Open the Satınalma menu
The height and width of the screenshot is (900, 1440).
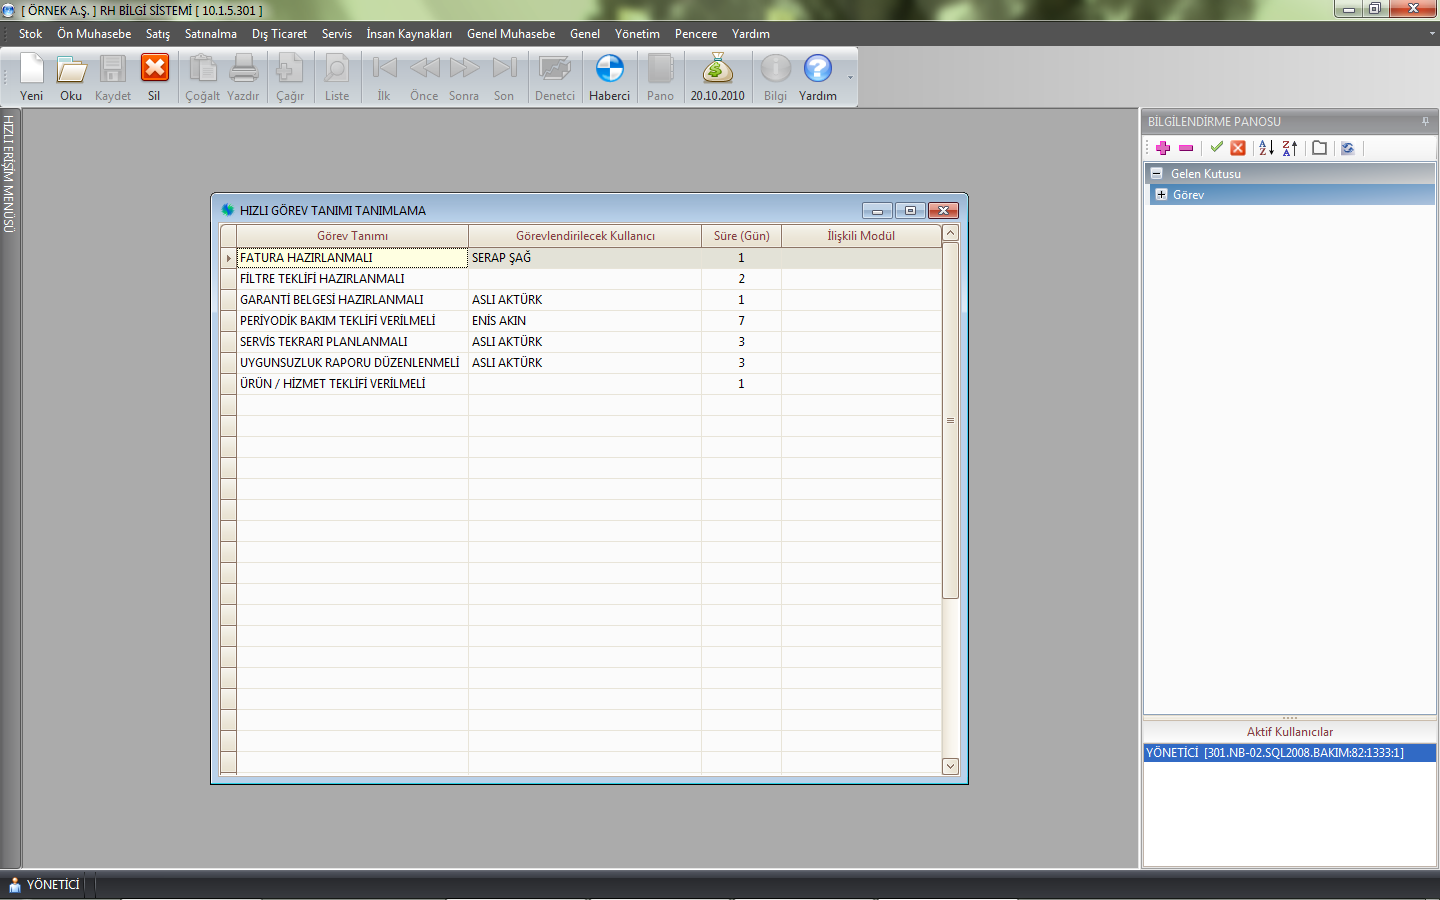click(x=210, y=34)
